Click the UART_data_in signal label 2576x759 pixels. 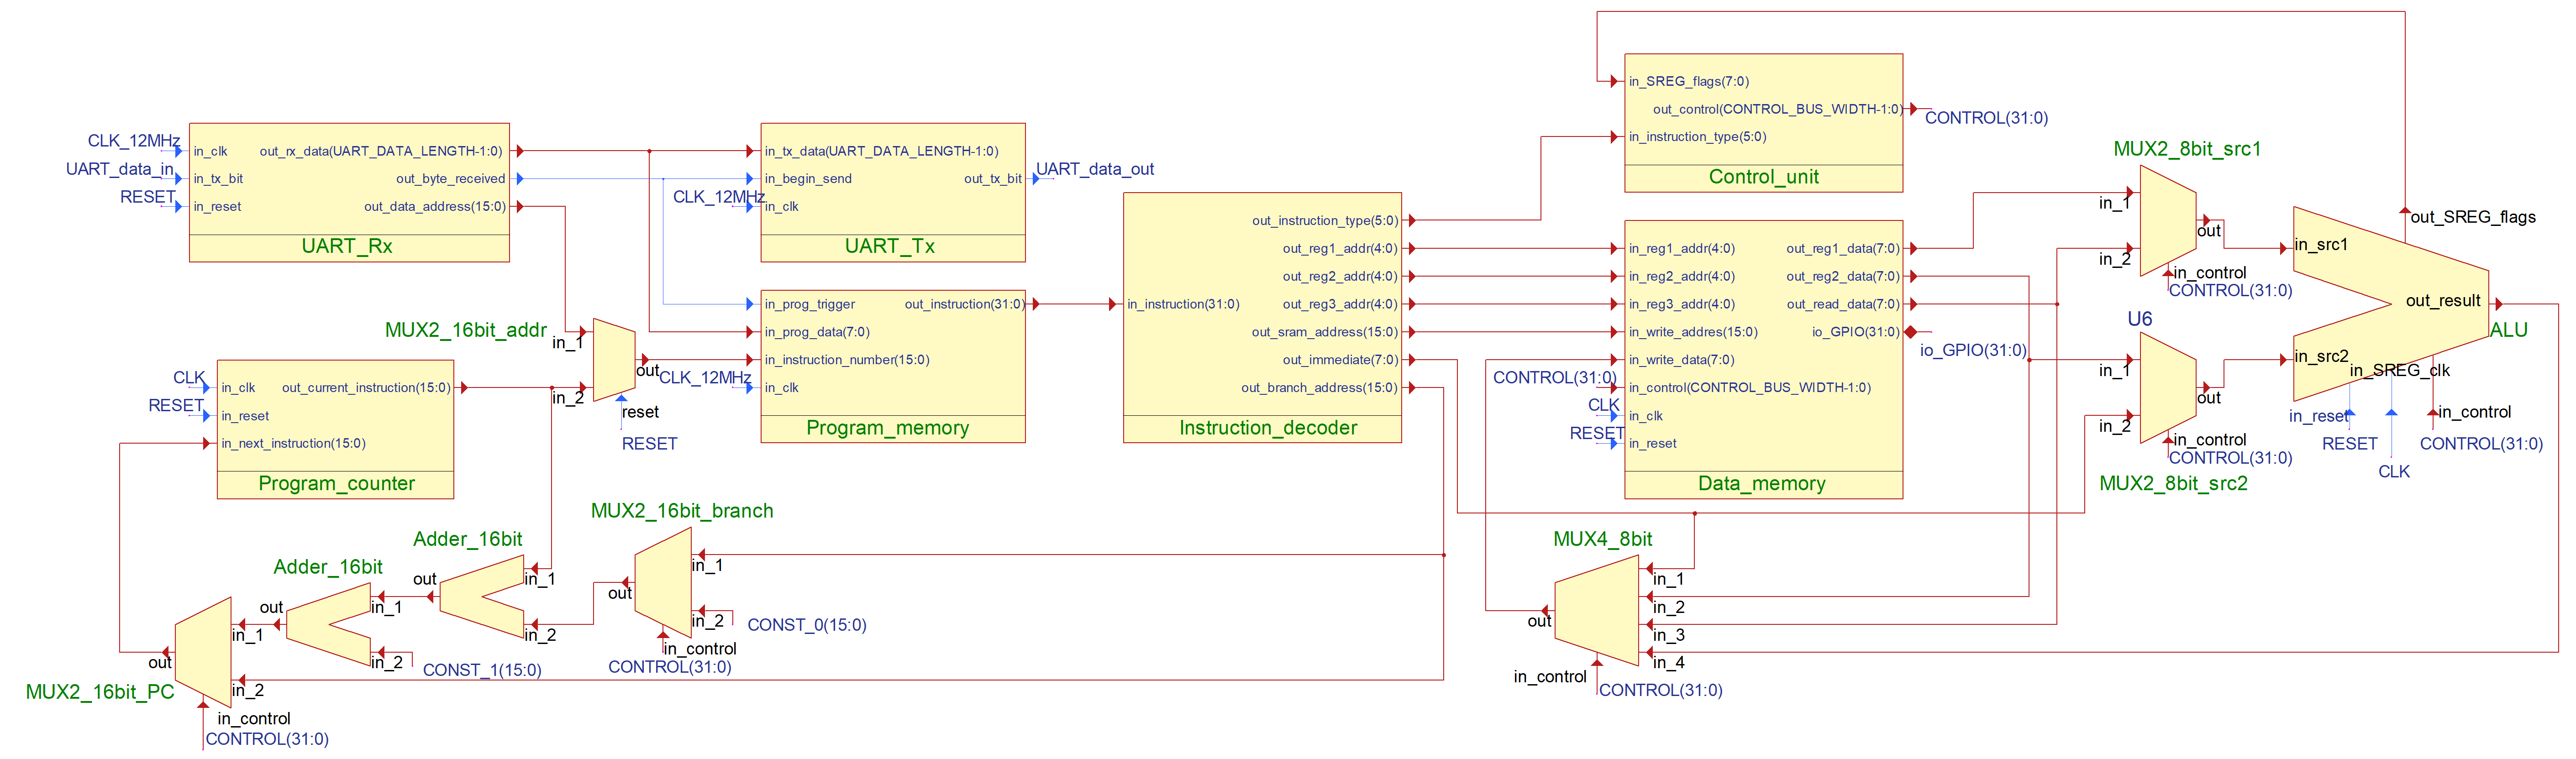click(x=119, y=169)
